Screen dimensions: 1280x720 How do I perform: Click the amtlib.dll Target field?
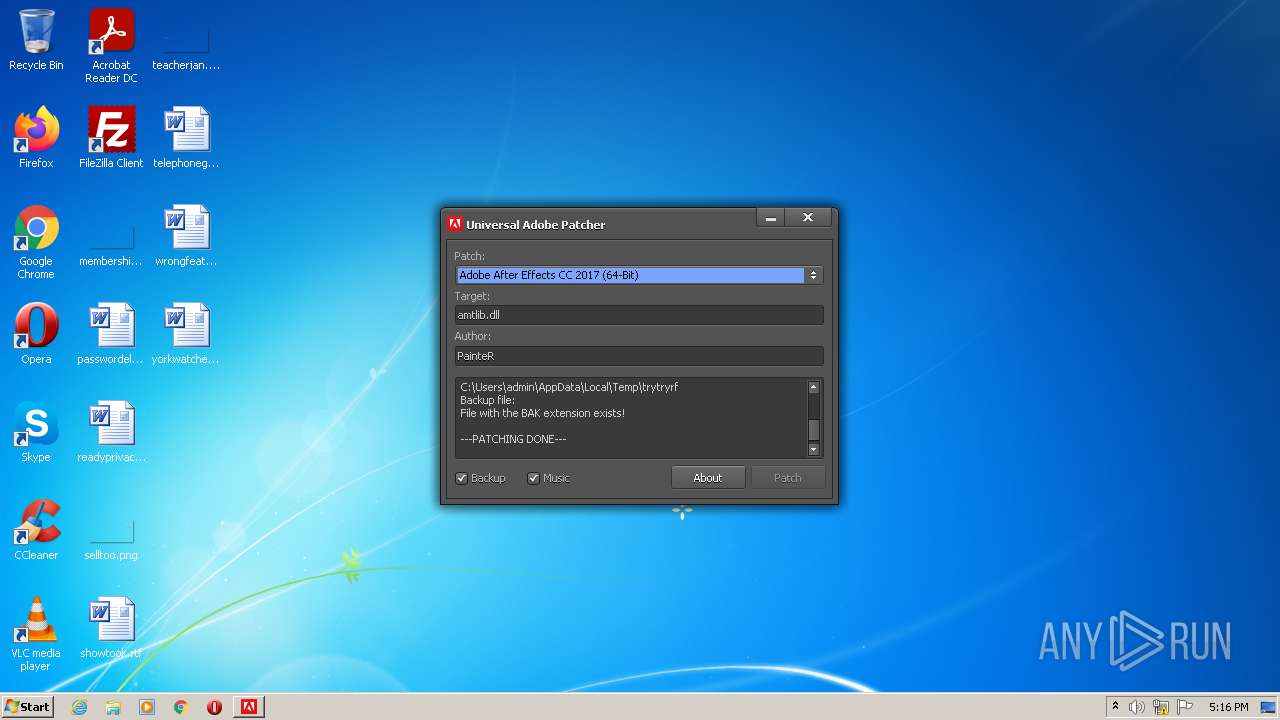(x=638, y=315)
